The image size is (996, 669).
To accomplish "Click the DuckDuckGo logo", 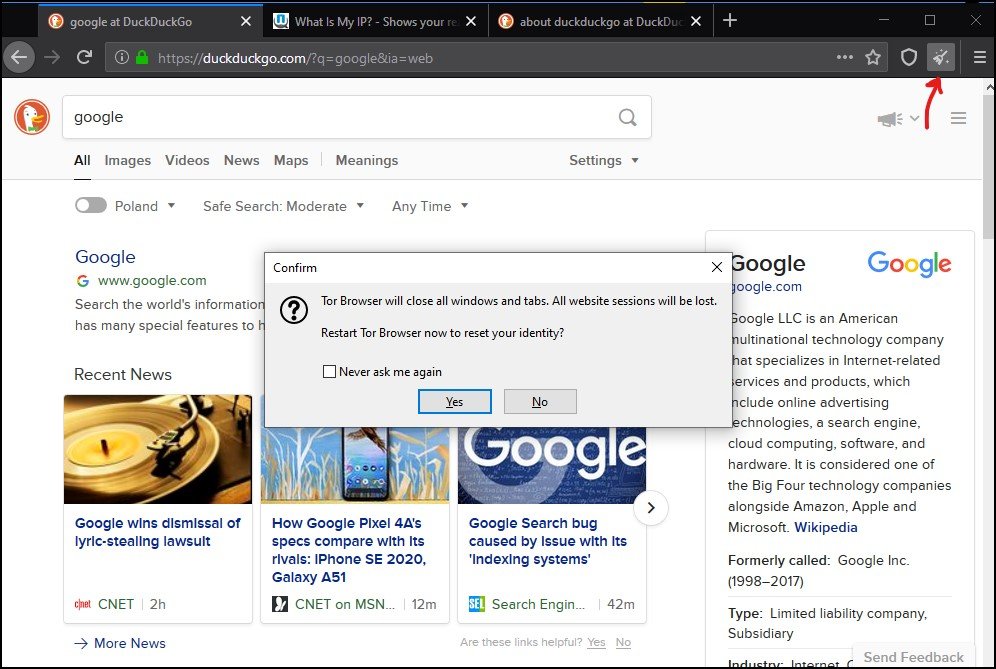I will (32, 117).
